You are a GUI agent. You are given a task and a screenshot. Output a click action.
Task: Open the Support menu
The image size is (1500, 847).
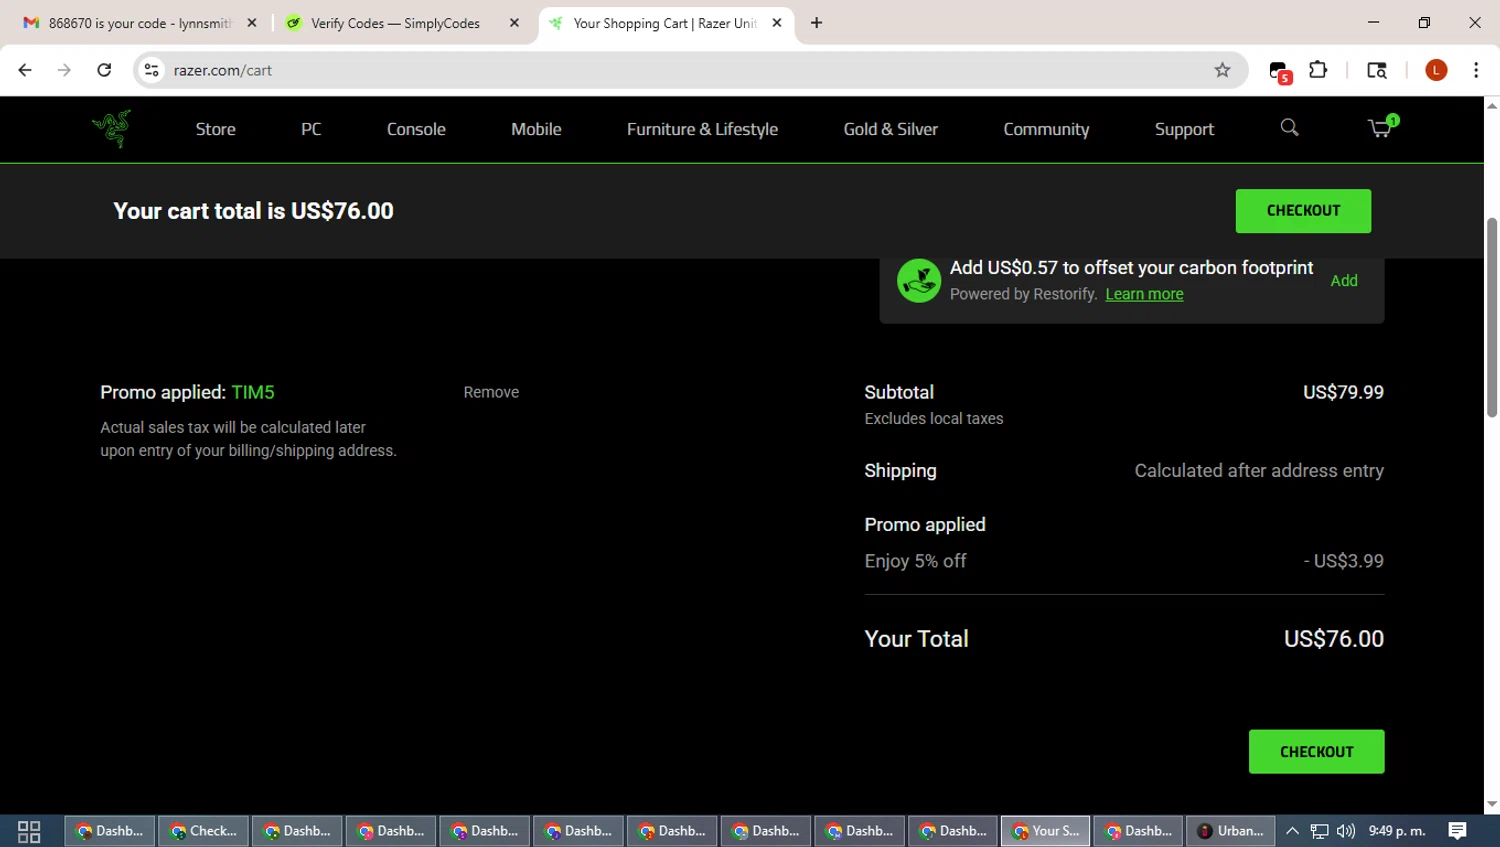point(1184,129)
